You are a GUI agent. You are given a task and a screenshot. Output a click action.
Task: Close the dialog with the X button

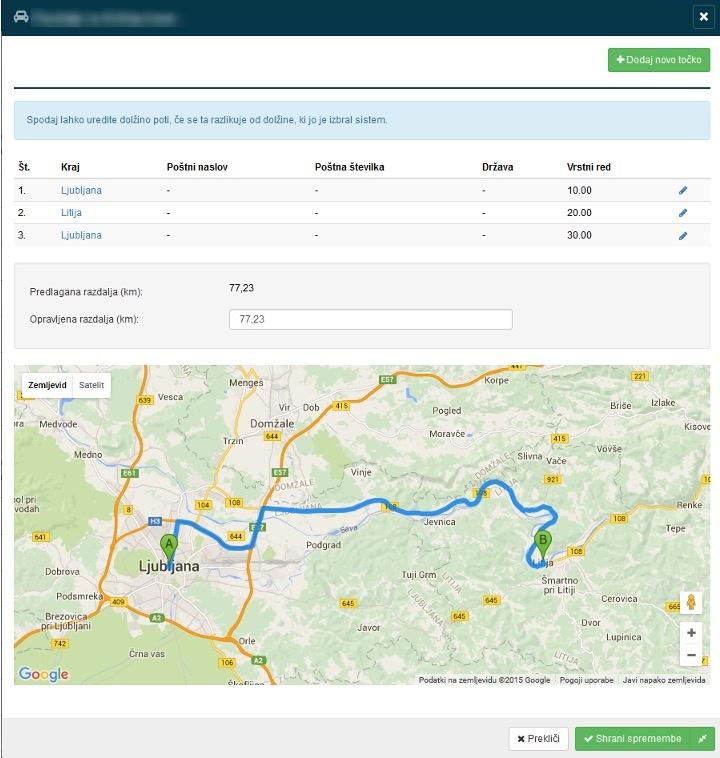click(x=704, y=17)
